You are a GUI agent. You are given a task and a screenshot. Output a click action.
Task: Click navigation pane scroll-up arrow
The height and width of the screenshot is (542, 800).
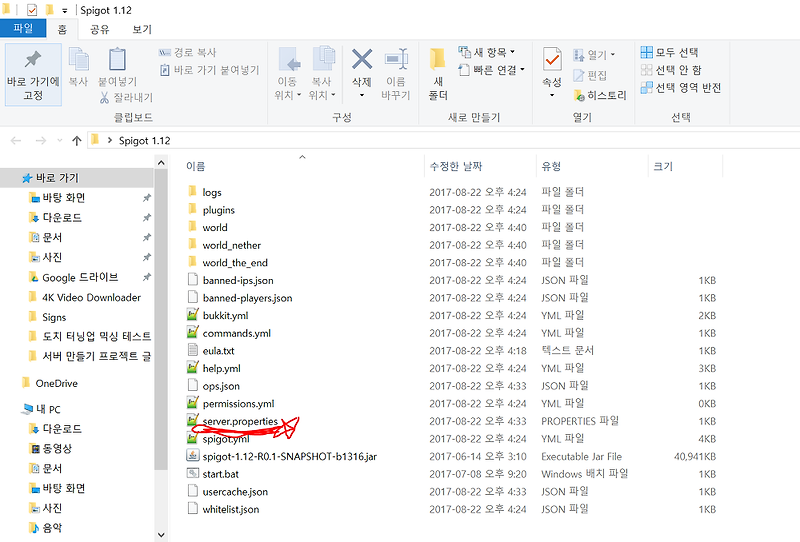[x=161, y=163]
